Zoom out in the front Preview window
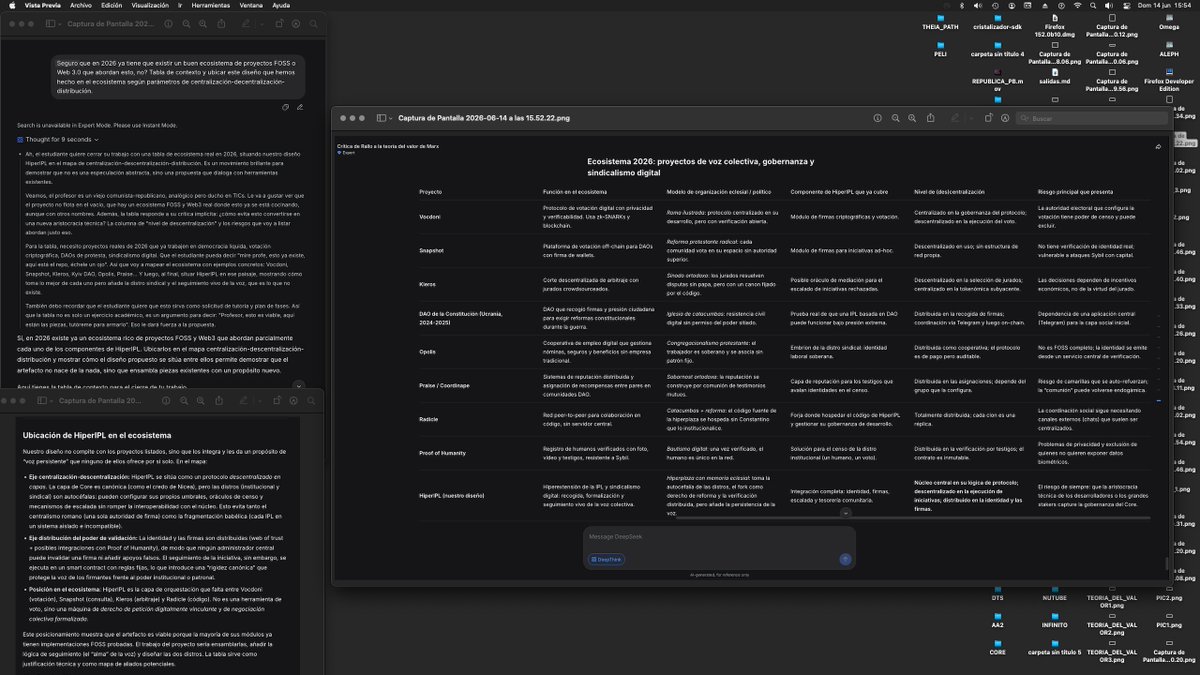This screenshot has height=675, width=1200. click(x=895, y=118)
